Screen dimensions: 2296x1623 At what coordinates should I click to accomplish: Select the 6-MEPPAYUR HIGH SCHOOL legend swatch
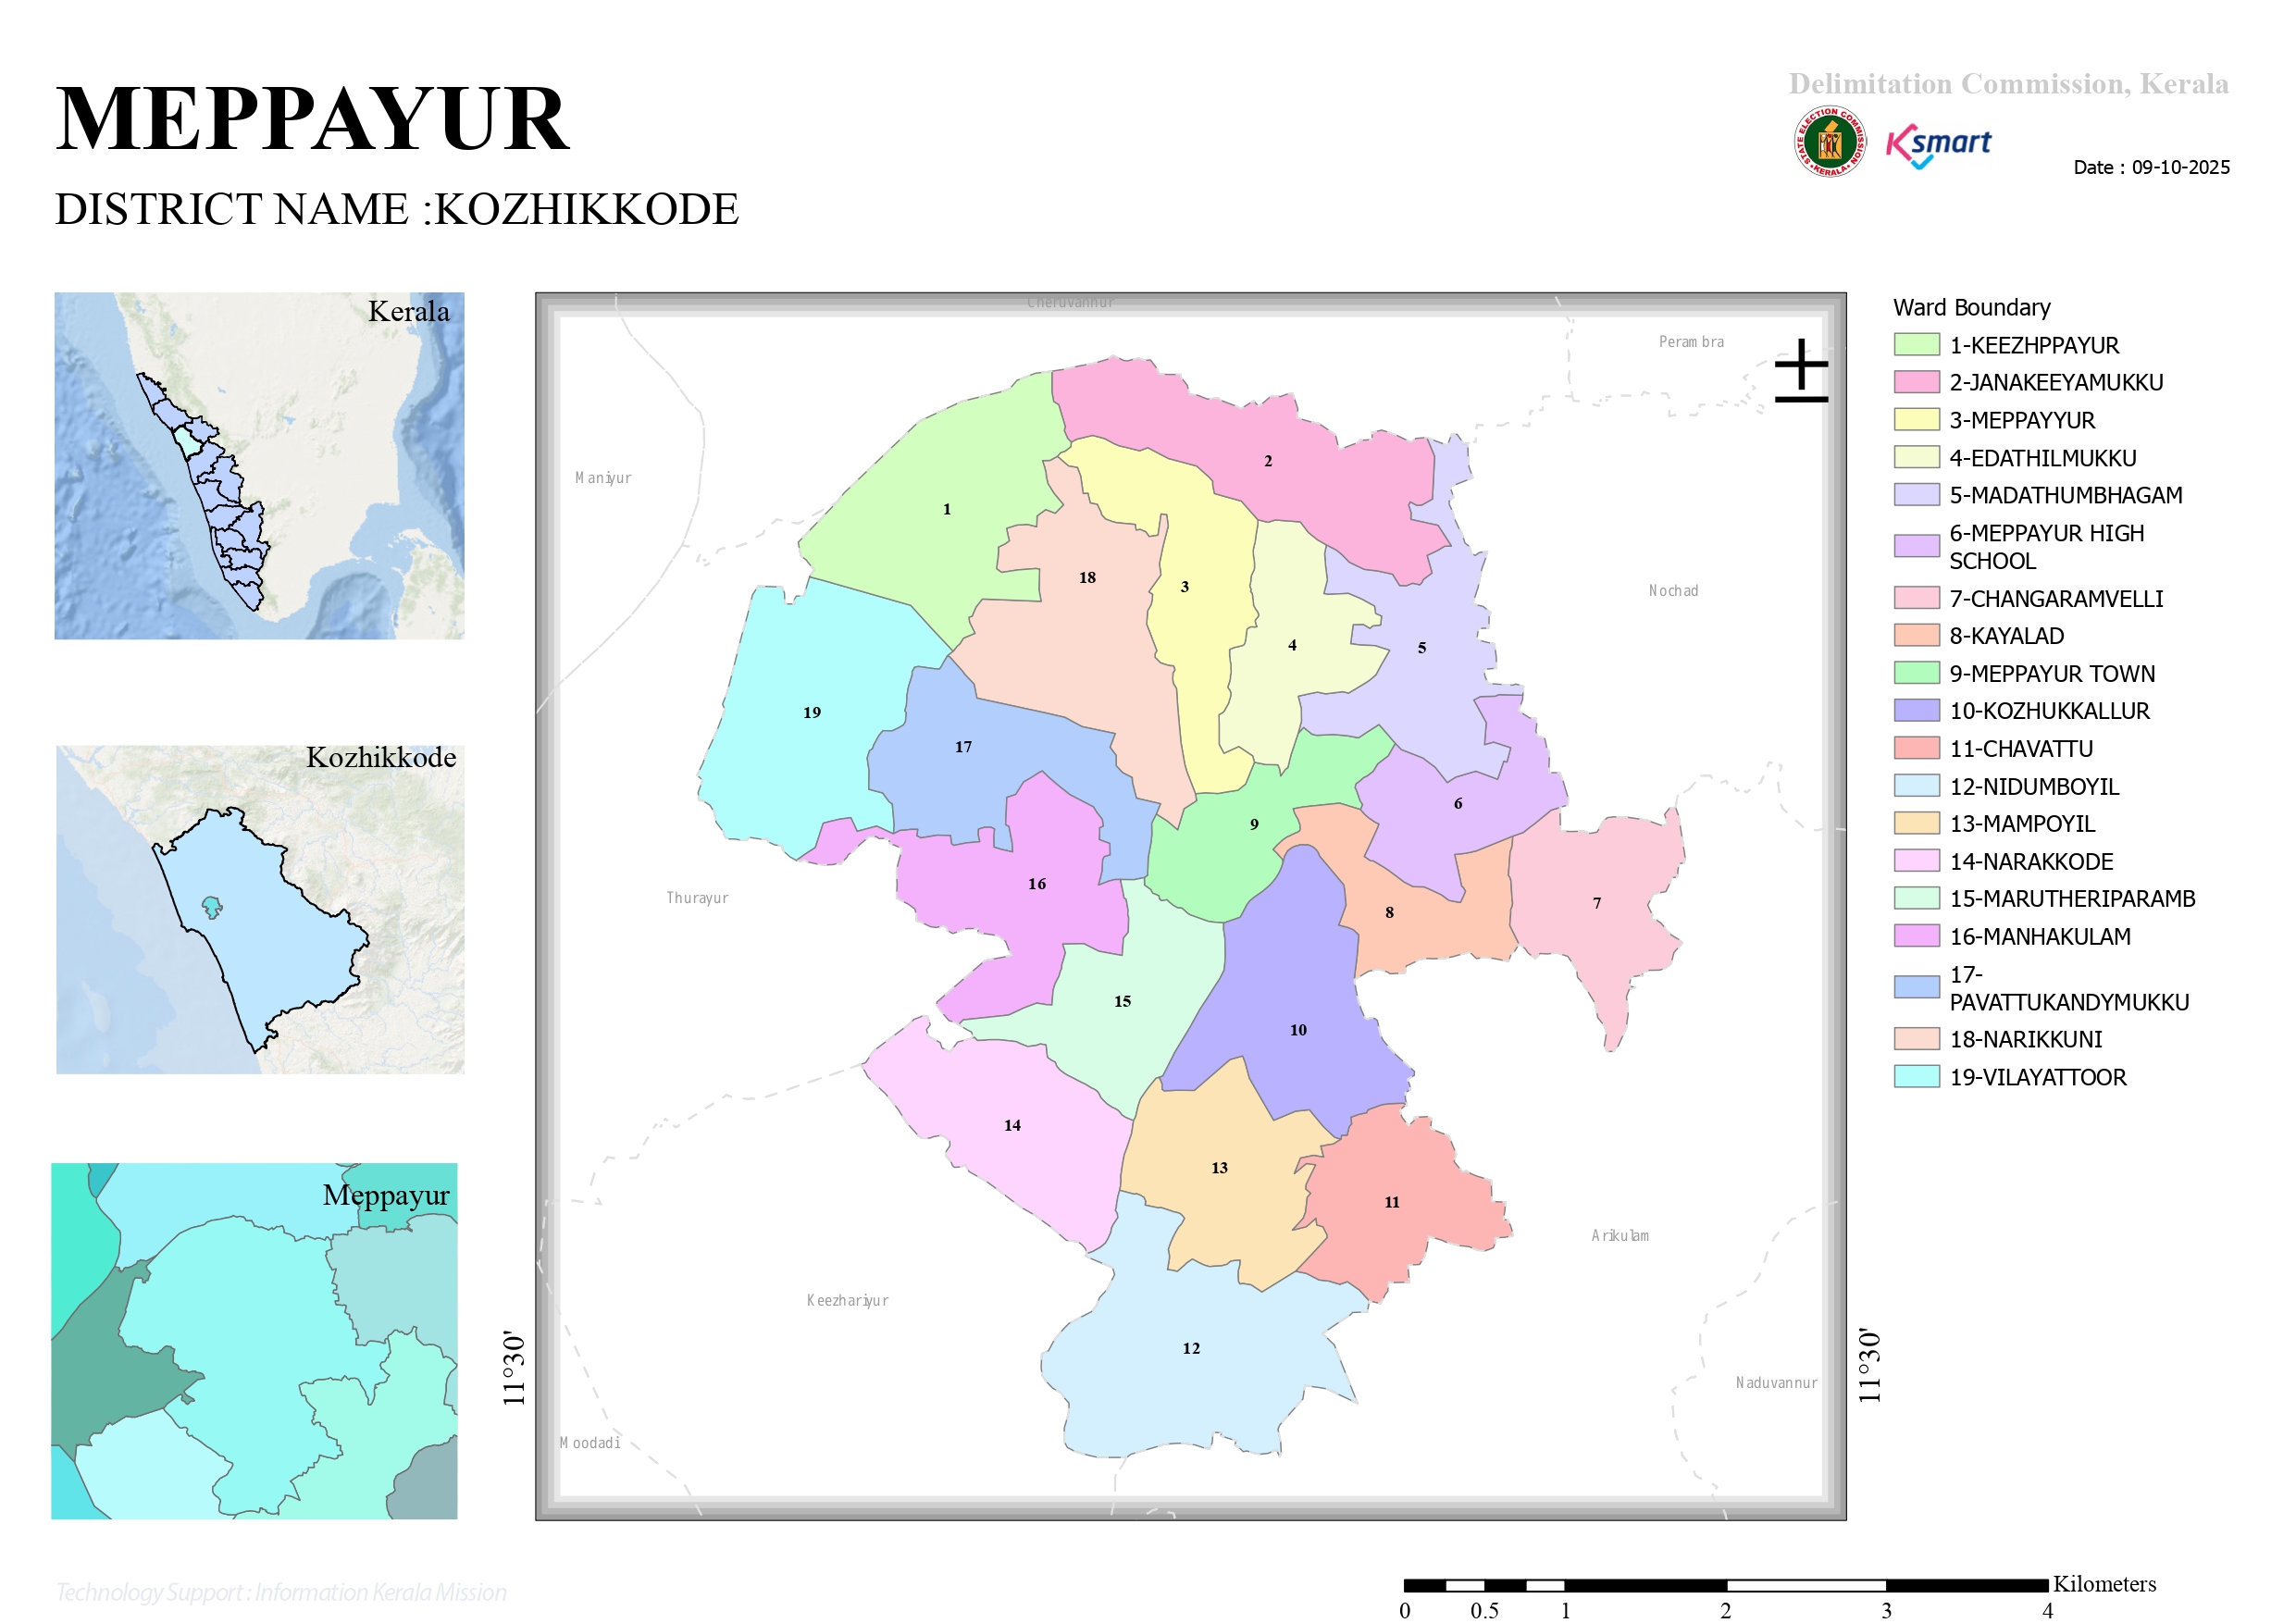pyautogui.click(x=1916, y=546)
